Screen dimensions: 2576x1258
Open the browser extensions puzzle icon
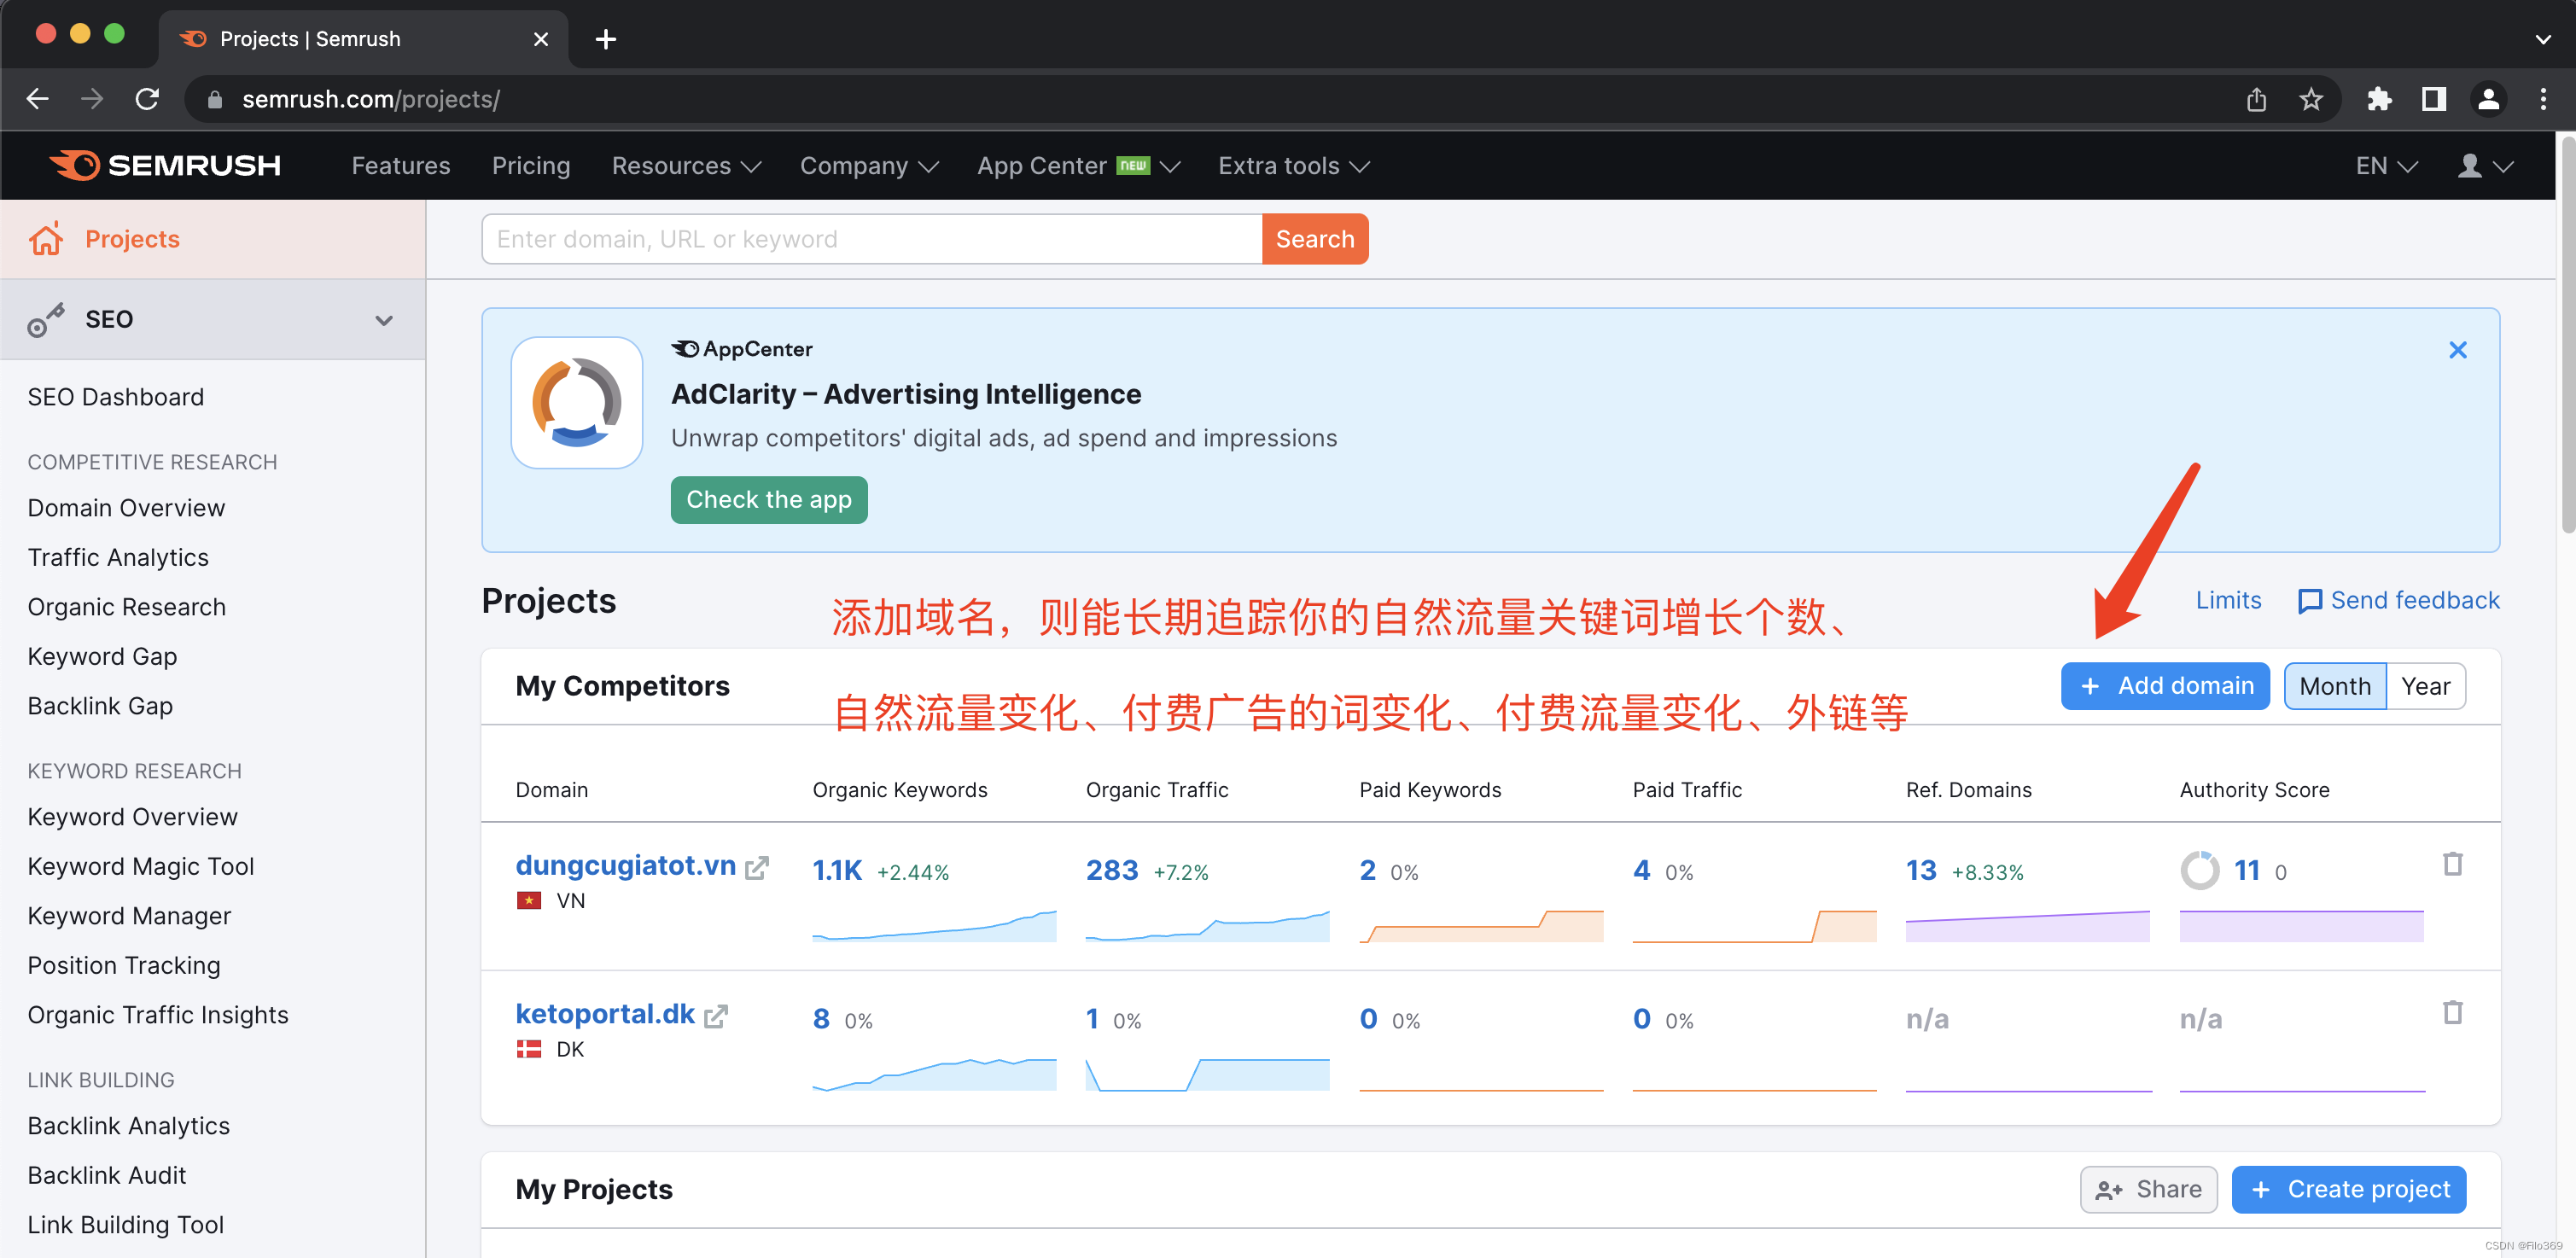click(x=2379, y=99)
